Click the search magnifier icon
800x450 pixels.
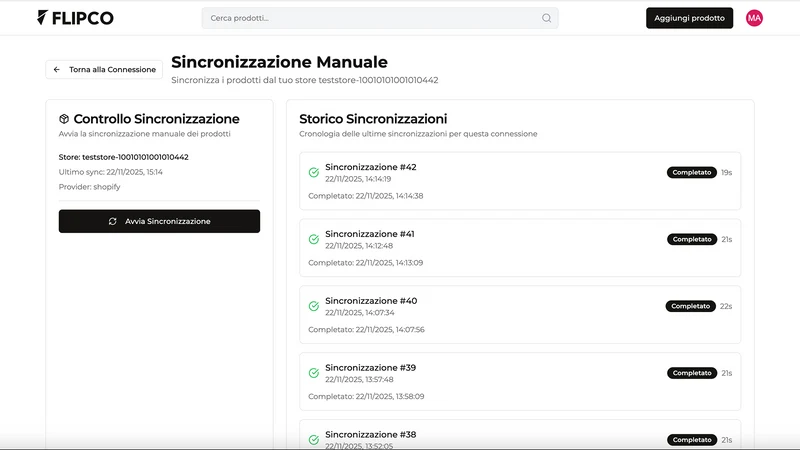click(546, 18)
